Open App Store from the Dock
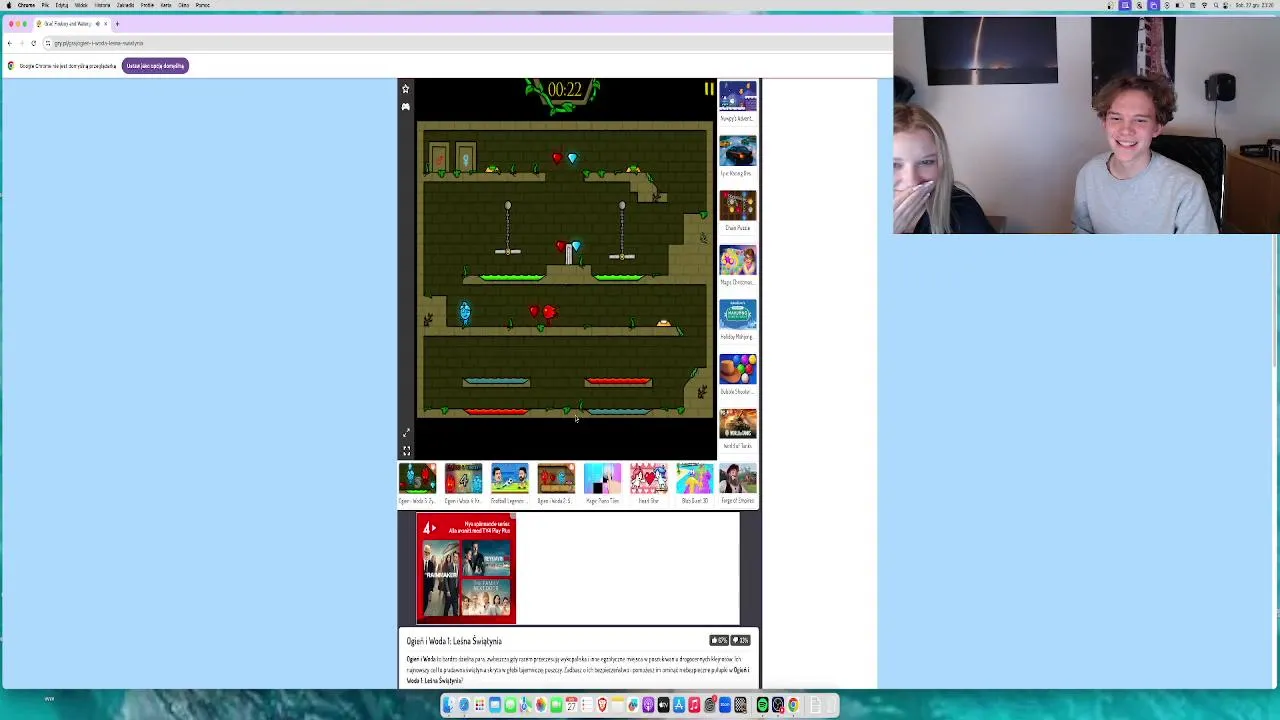1280x720 pixels. (x=679, y=706)
